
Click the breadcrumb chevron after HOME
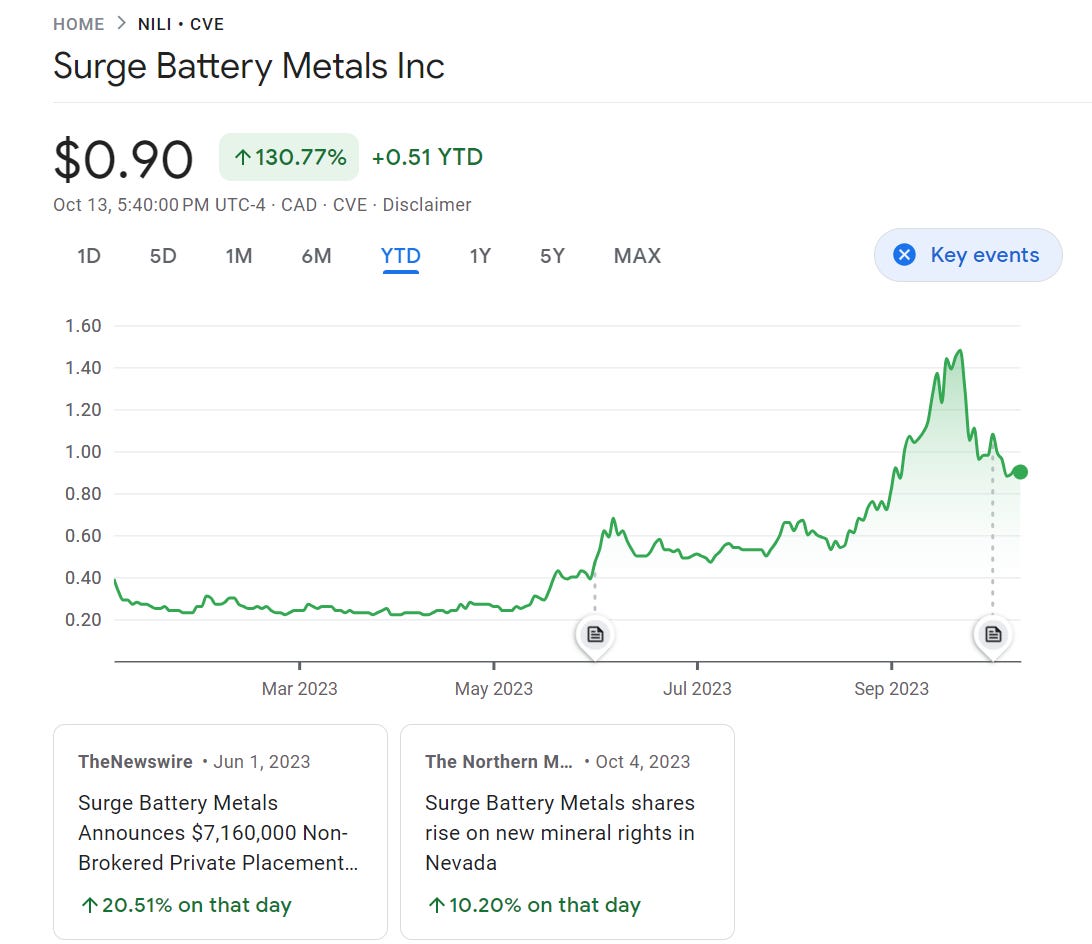tap(119, 23)
